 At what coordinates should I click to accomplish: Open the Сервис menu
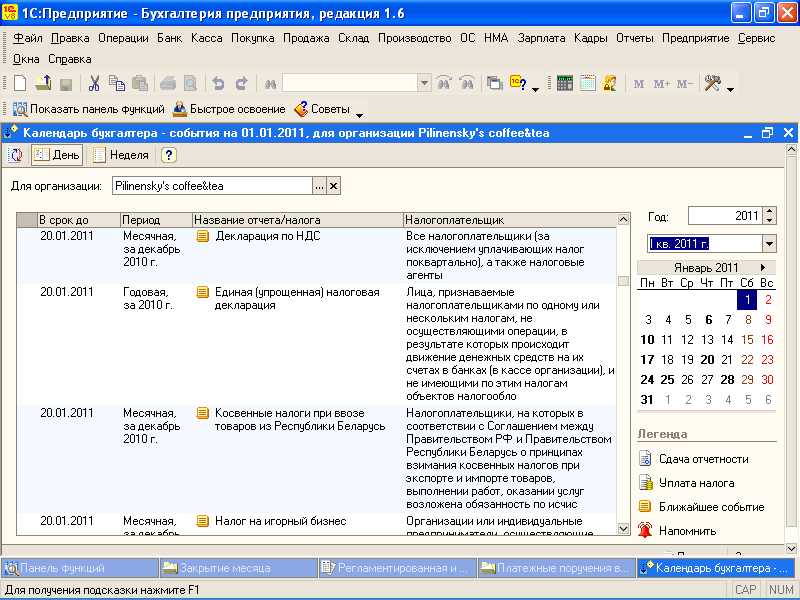point(756,38)
